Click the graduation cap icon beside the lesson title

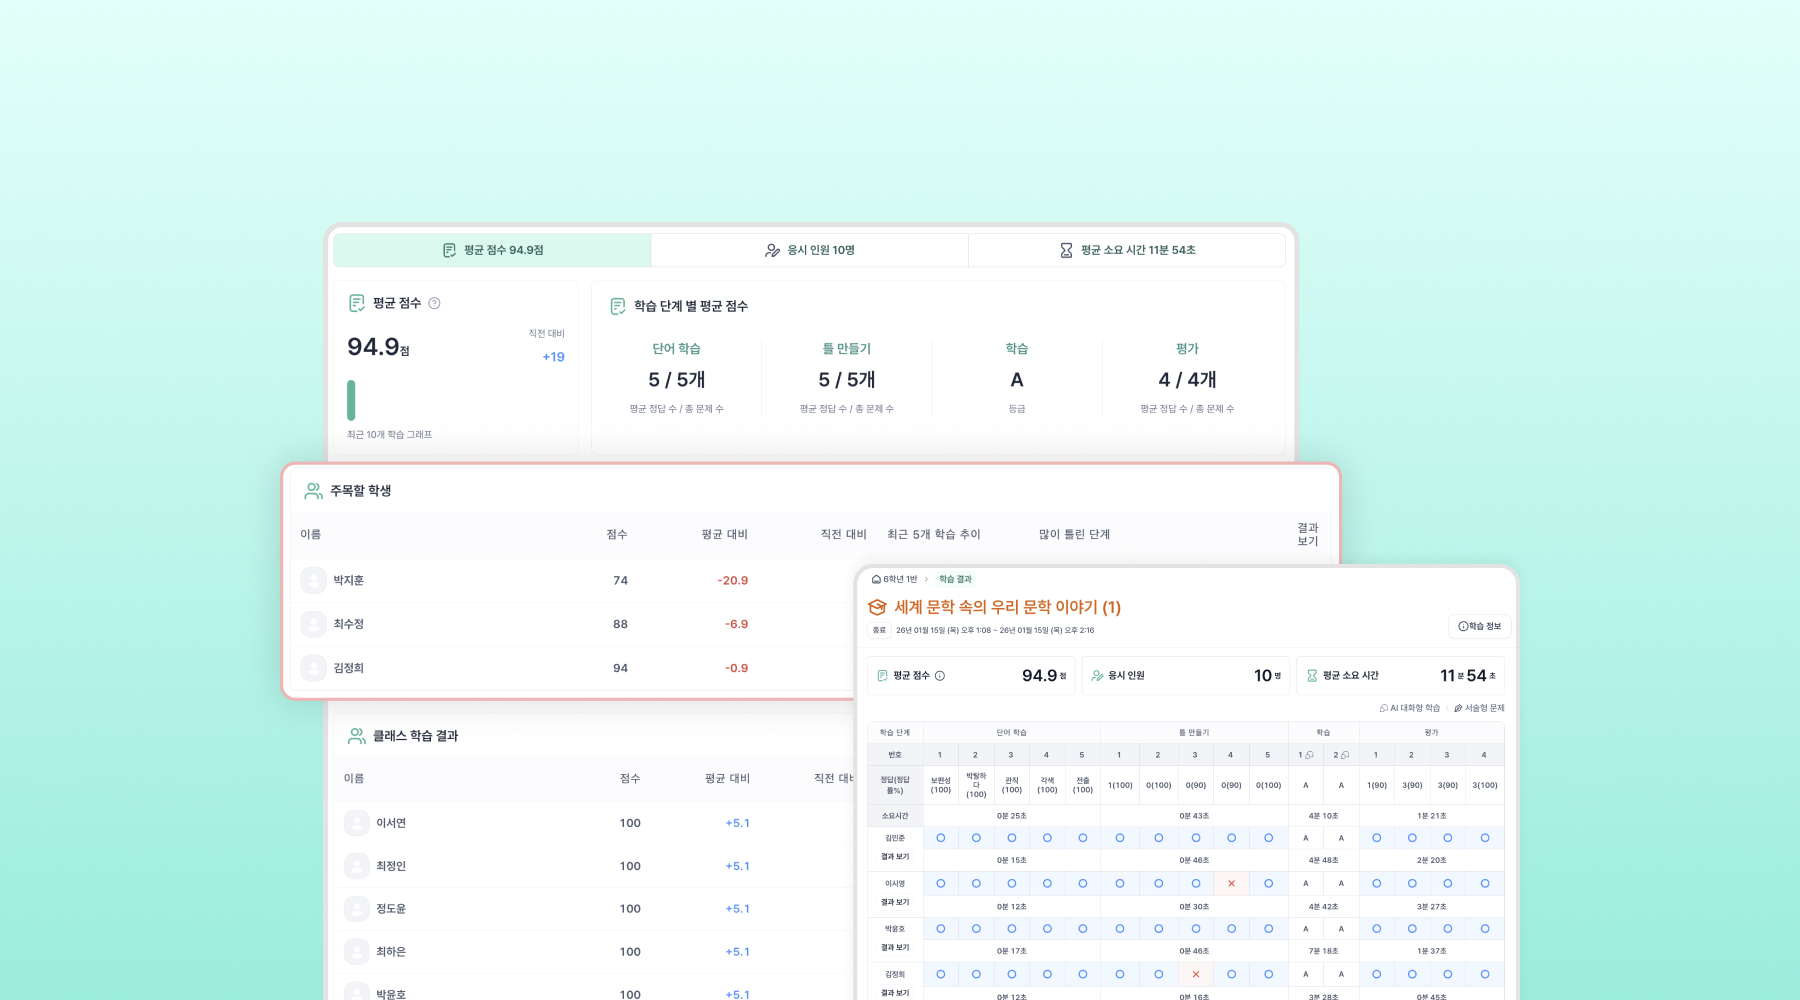point(877,607)
